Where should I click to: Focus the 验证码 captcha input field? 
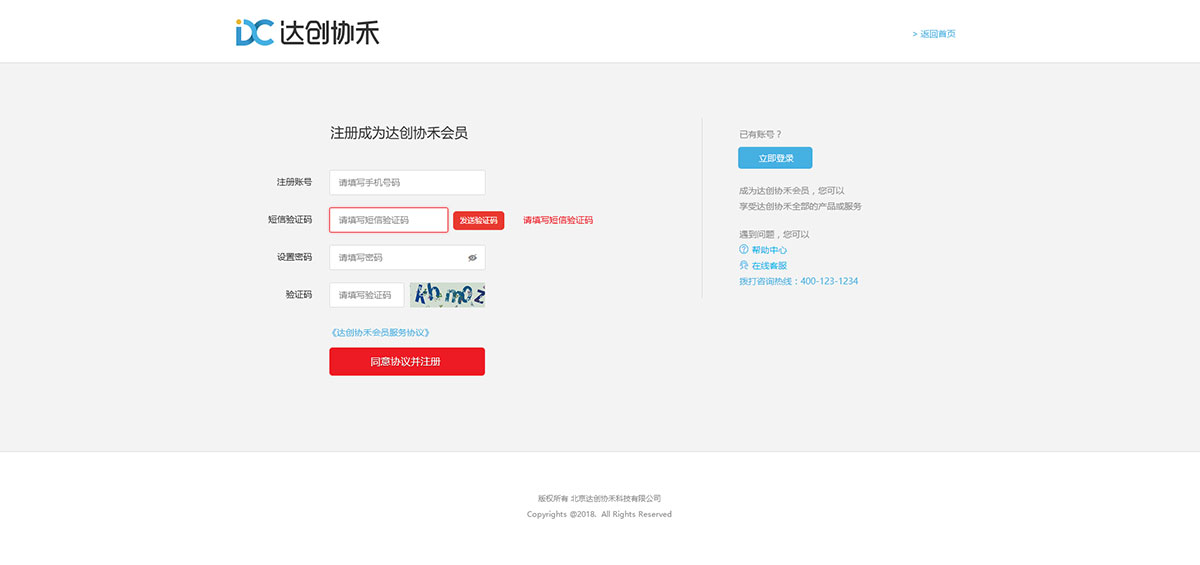367,295
